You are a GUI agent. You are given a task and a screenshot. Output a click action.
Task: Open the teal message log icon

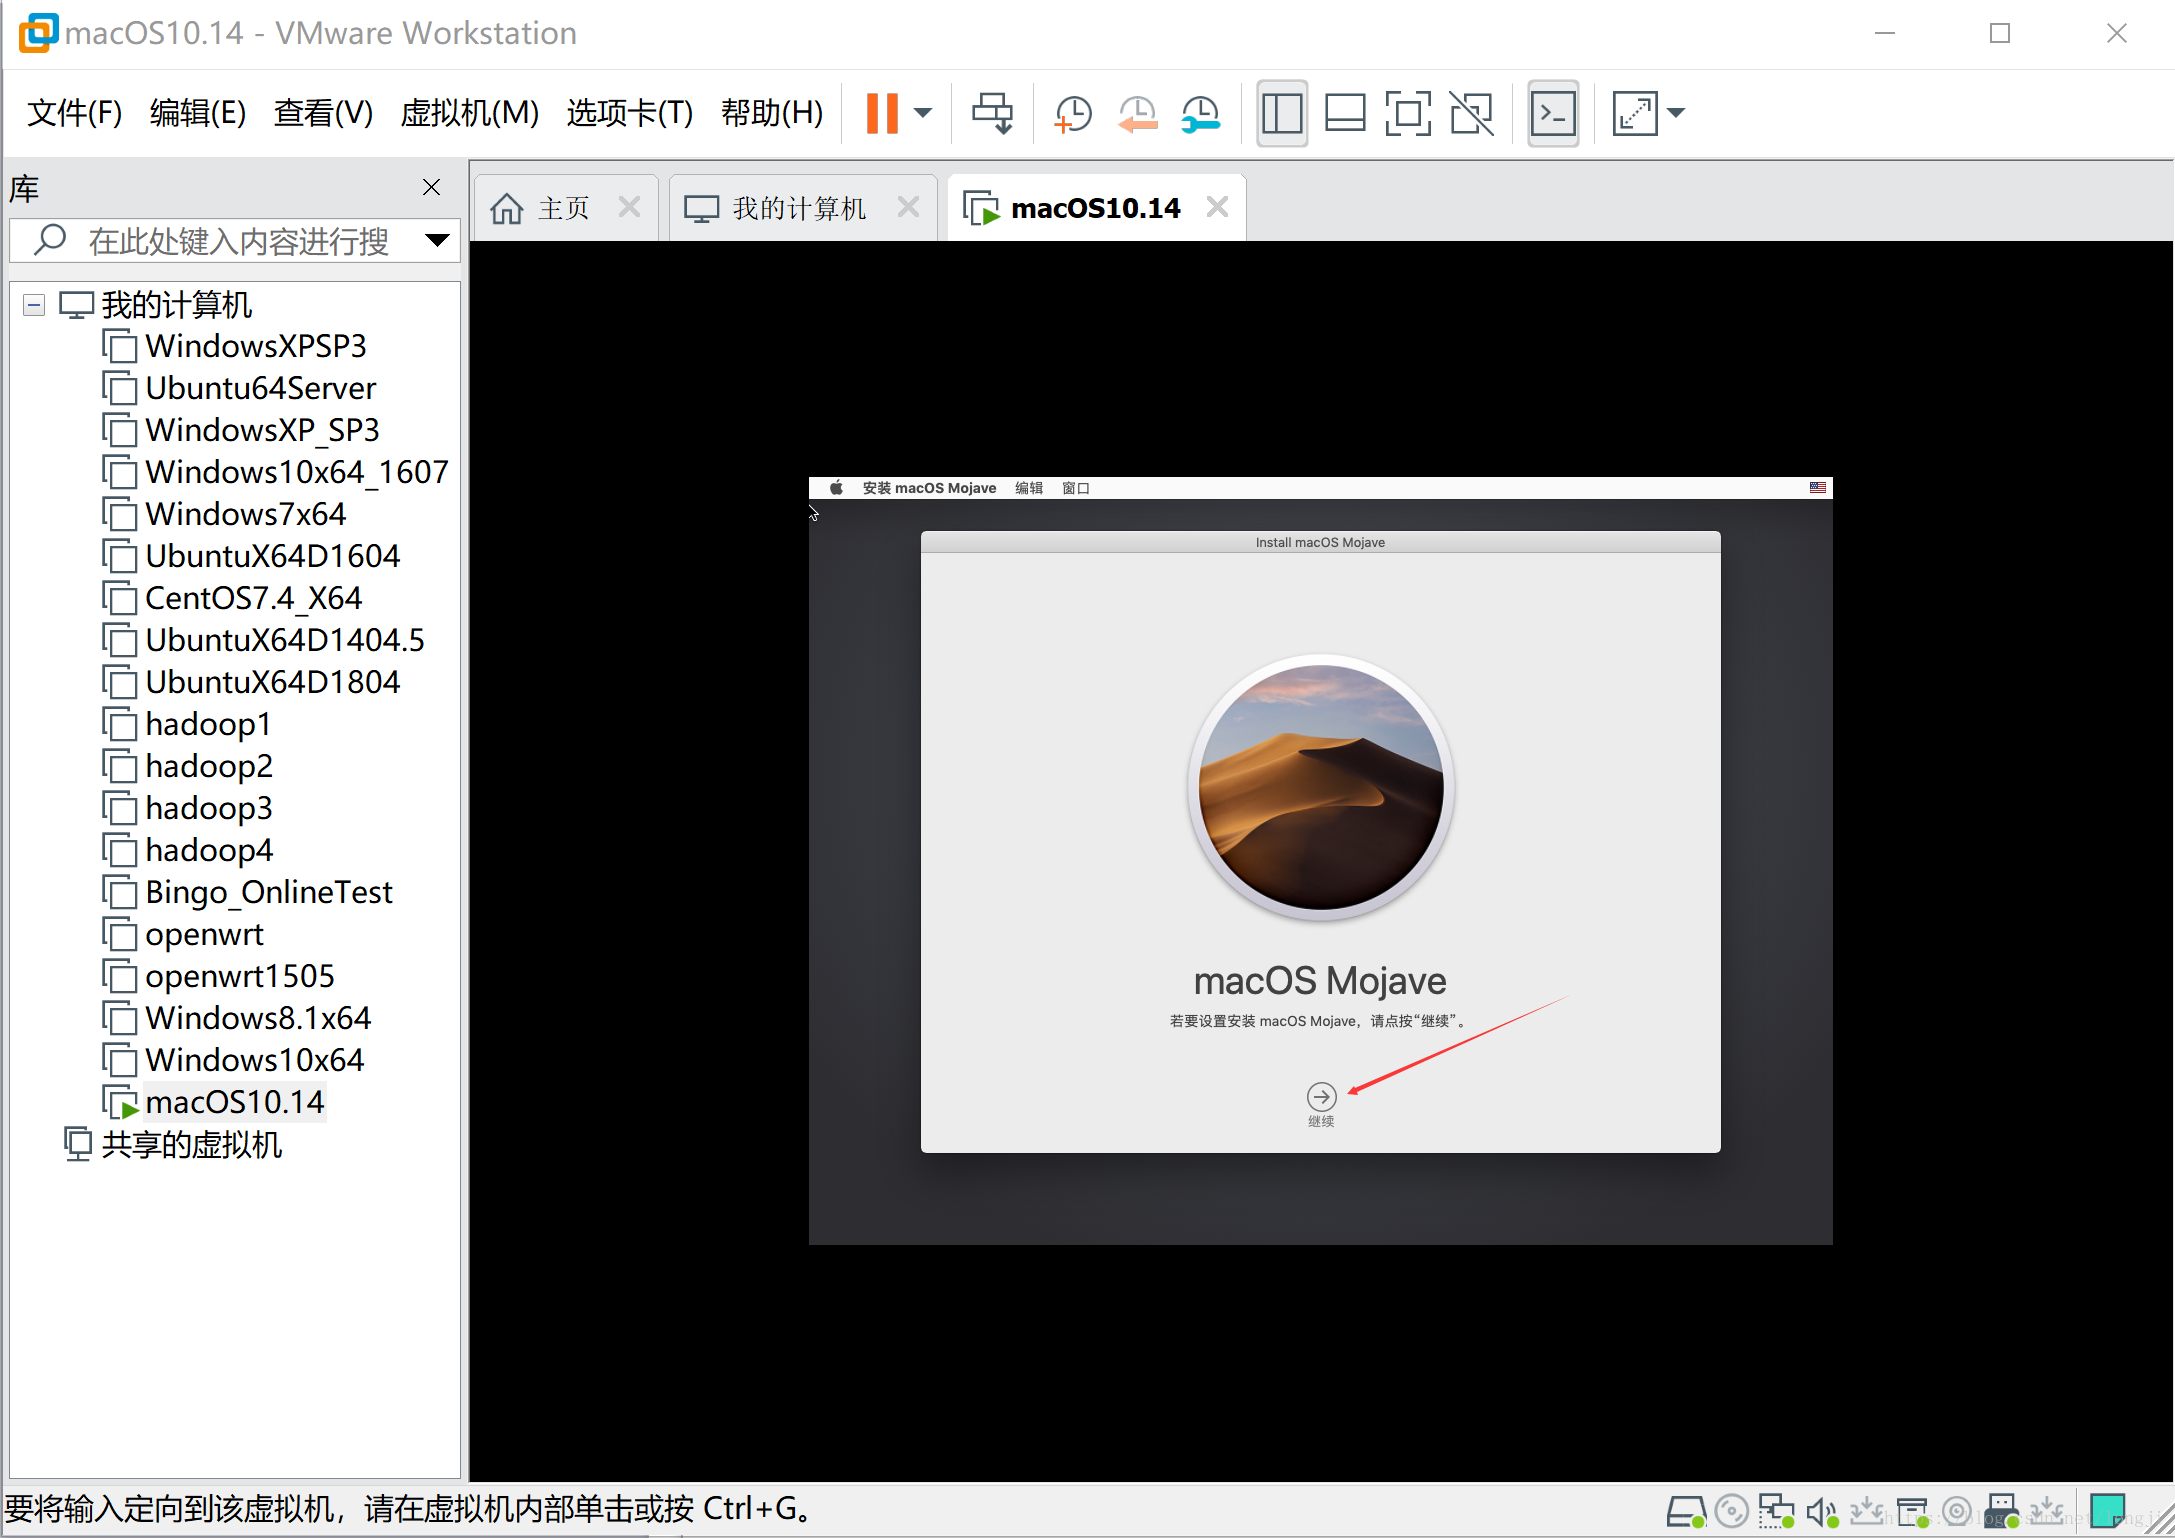[x=2107, y=1511]
